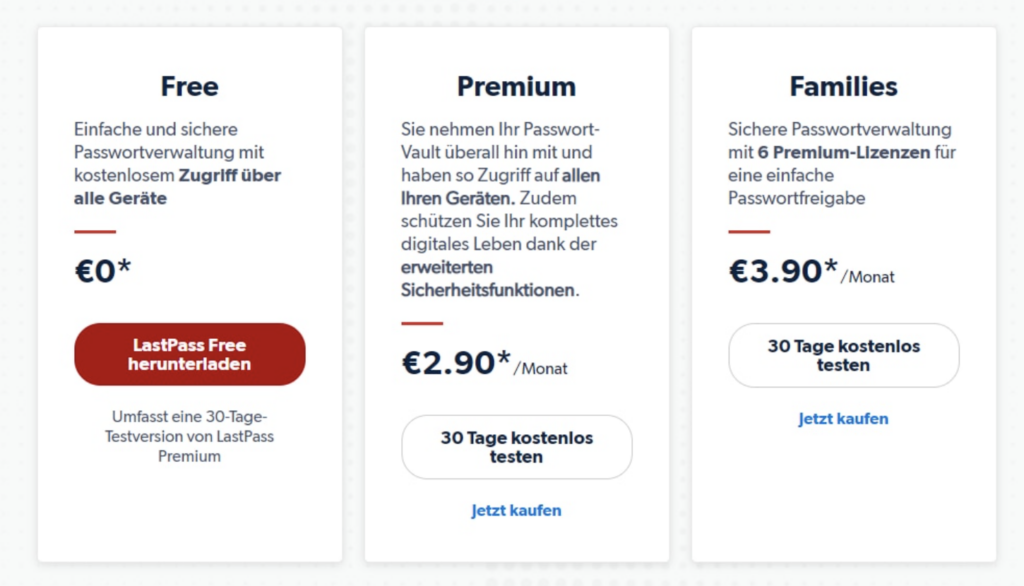Select the Free plan heading
The width and height of the screenshot is (1024, 586).
[x=189, y=86]
